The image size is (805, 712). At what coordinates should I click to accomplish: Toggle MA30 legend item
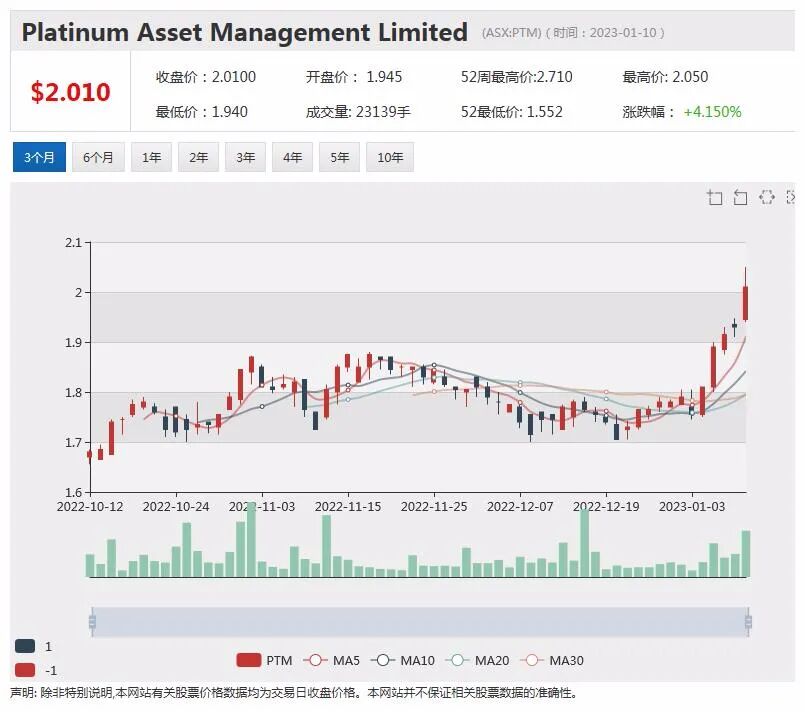(x=552, y=660)
